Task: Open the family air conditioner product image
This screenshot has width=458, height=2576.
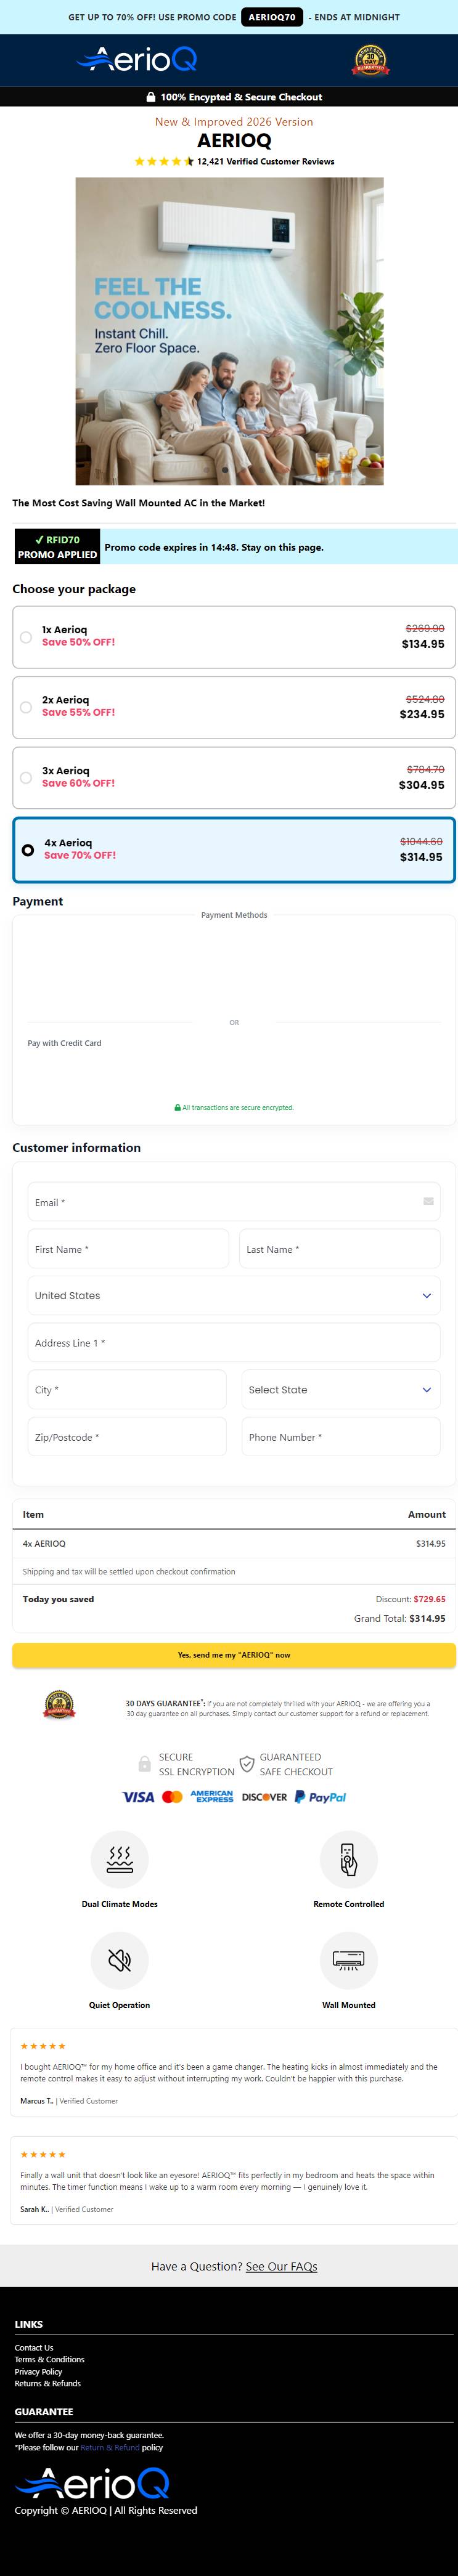Action: (229, 331)
